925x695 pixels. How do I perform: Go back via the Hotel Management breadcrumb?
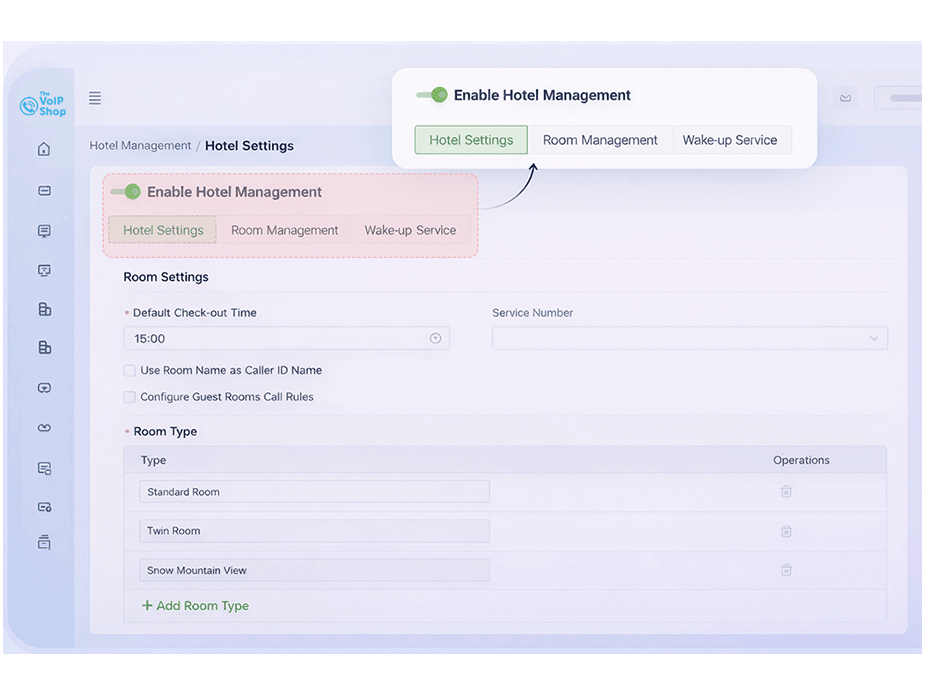tap(139, 145)
